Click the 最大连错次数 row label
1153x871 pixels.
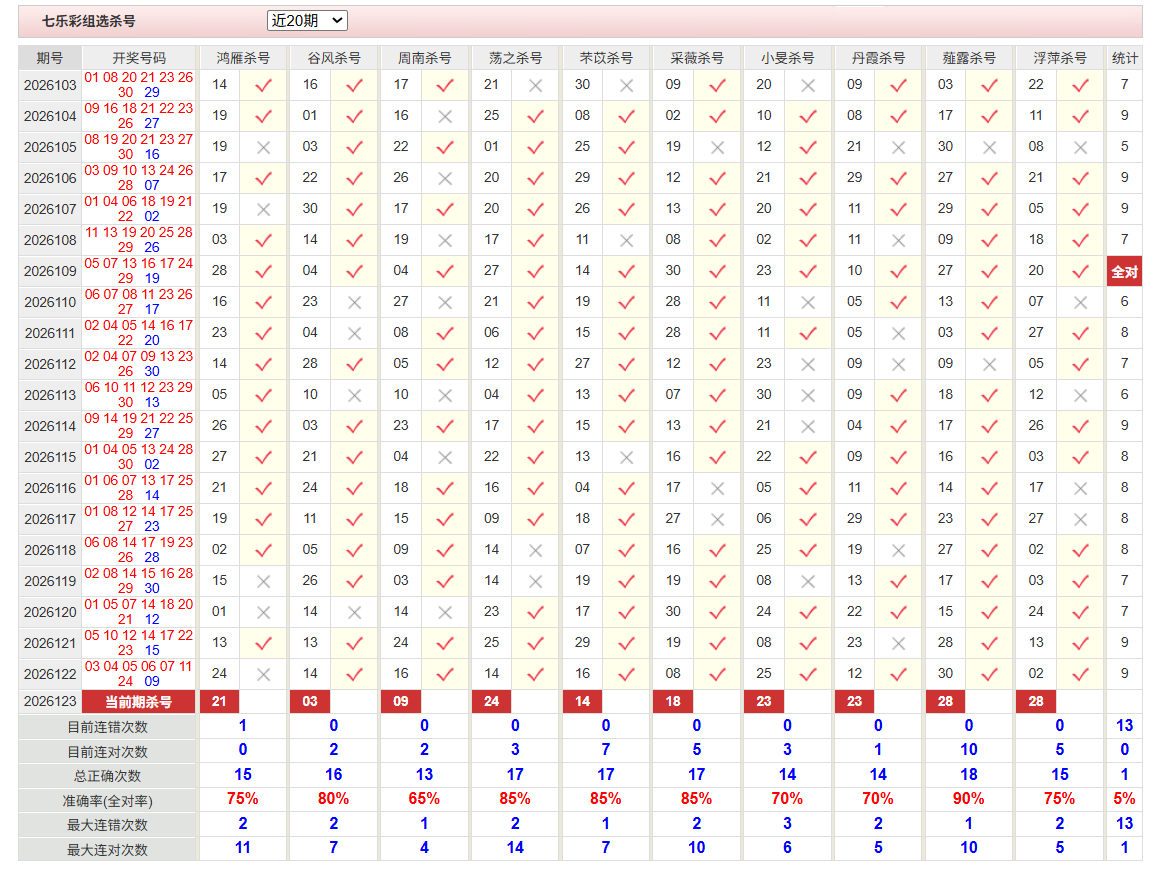107,825
